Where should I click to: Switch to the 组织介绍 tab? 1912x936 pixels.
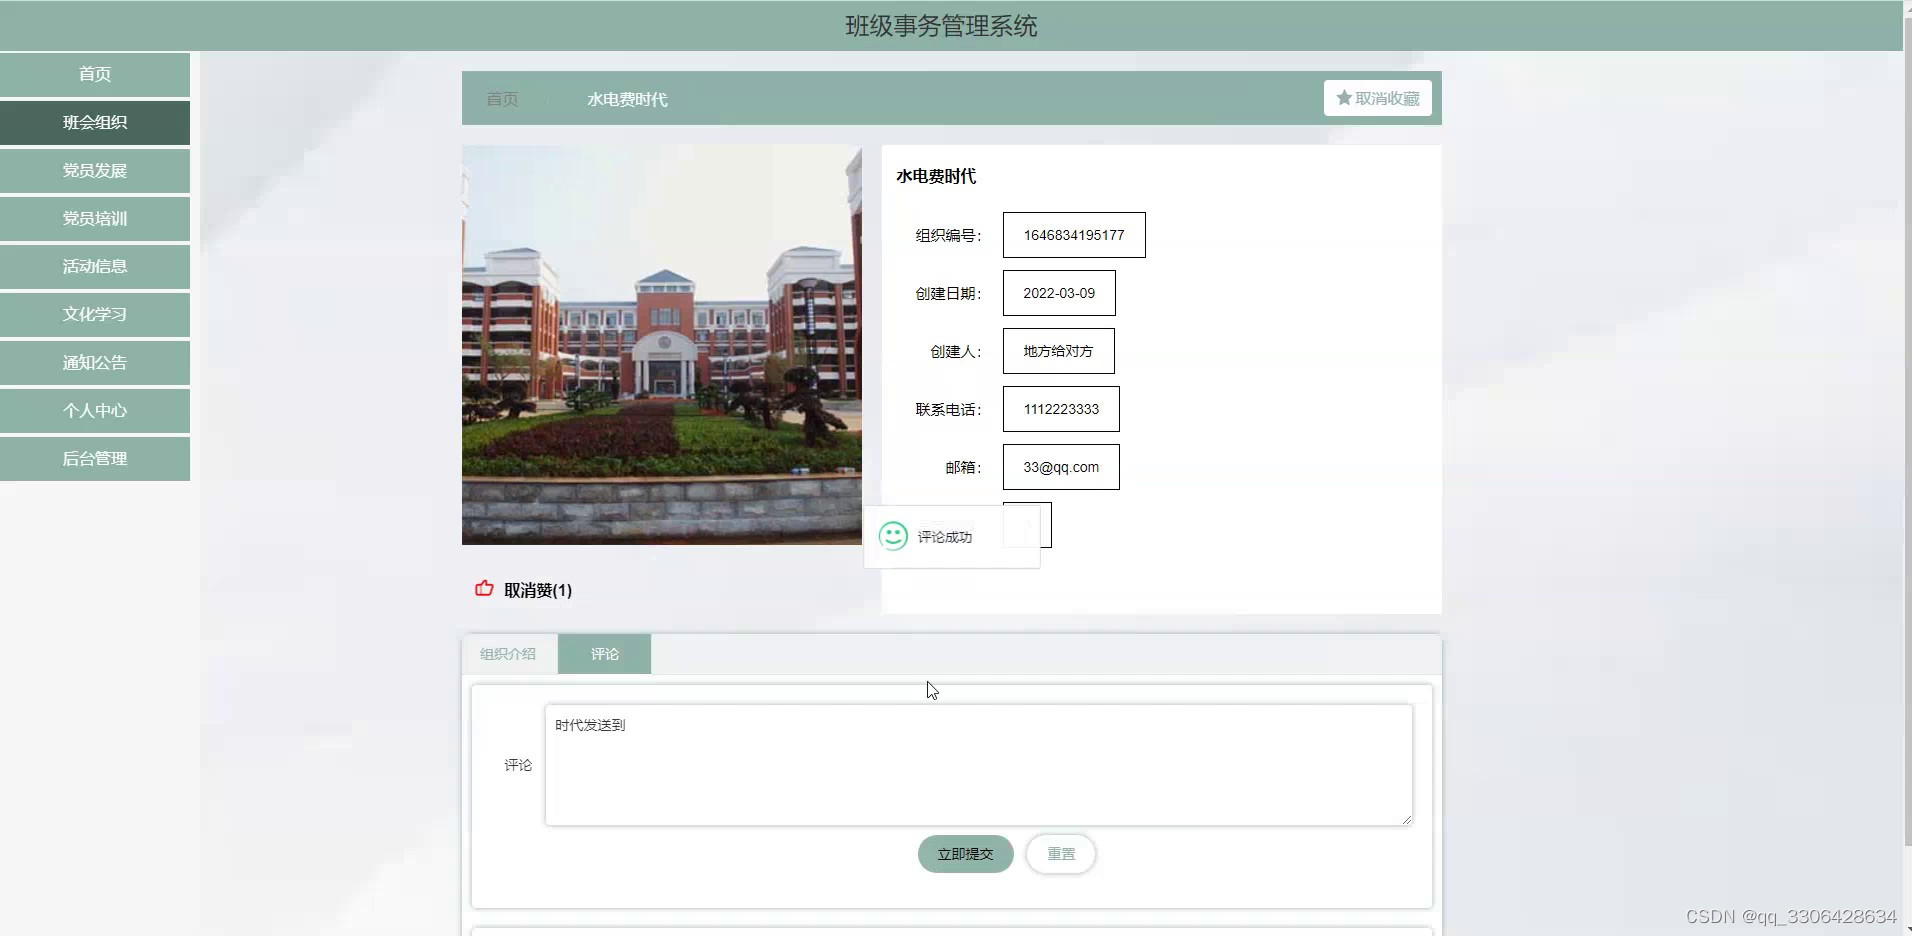coord(508,654)
